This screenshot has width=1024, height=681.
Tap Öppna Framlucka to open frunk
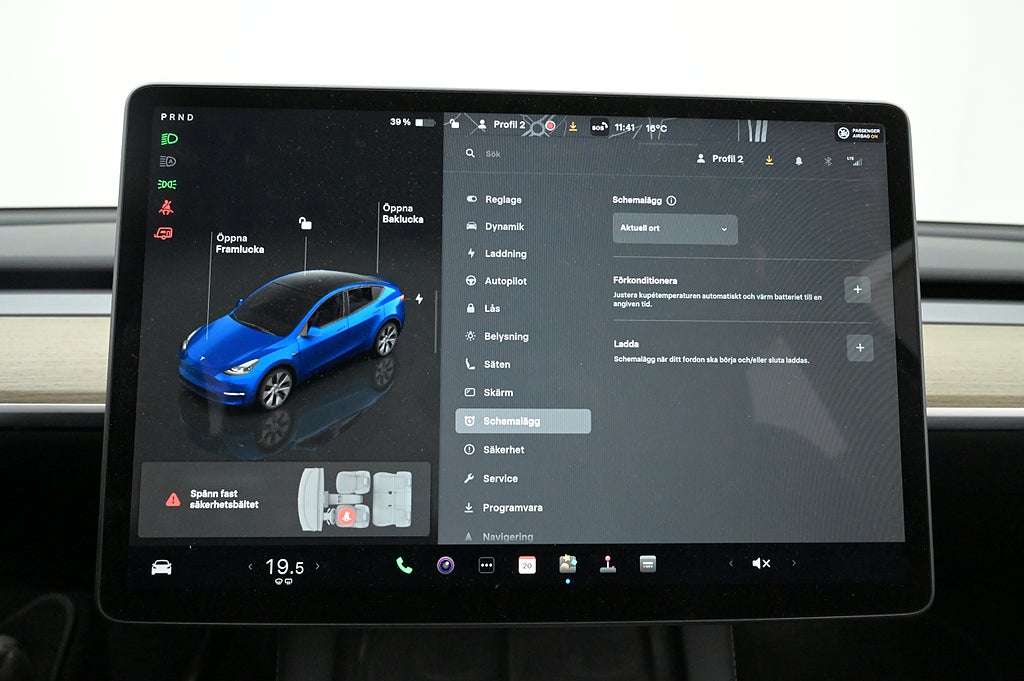pyautogui.click(x=239, y=244)
